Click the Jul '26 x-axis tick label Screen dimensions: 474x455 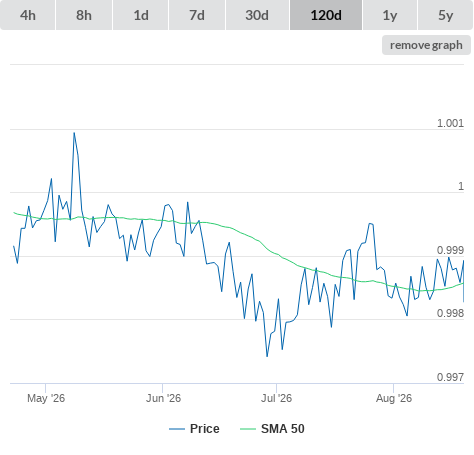click(x=276, y=398)
